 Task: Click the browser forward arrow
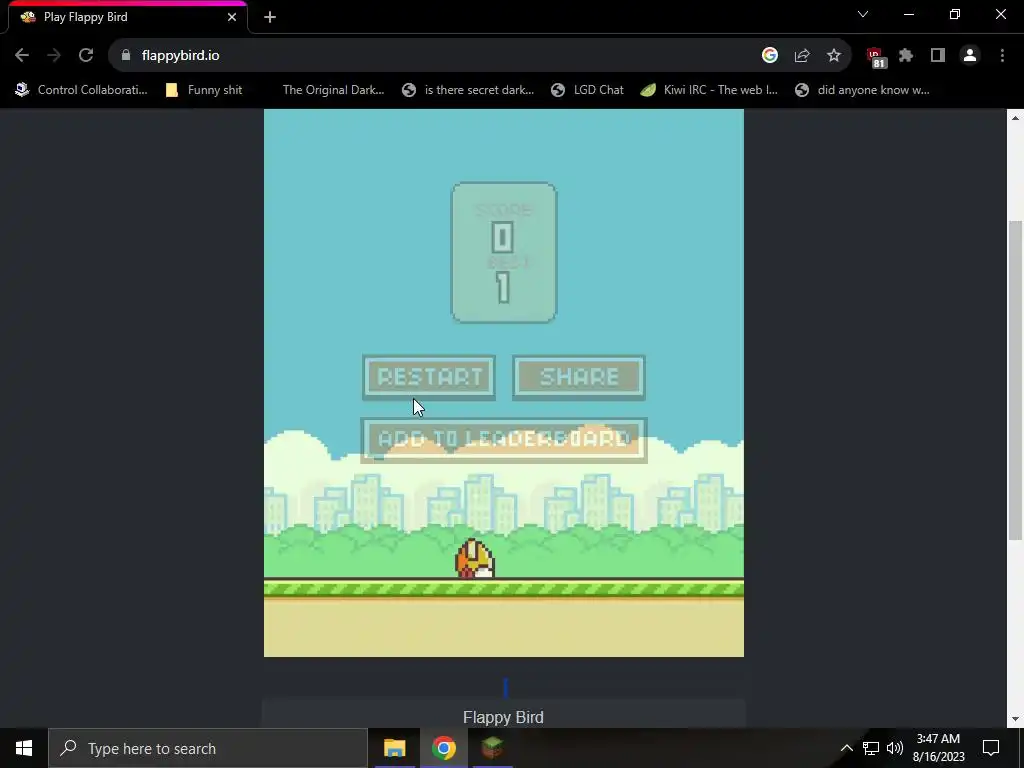point(54,56)
